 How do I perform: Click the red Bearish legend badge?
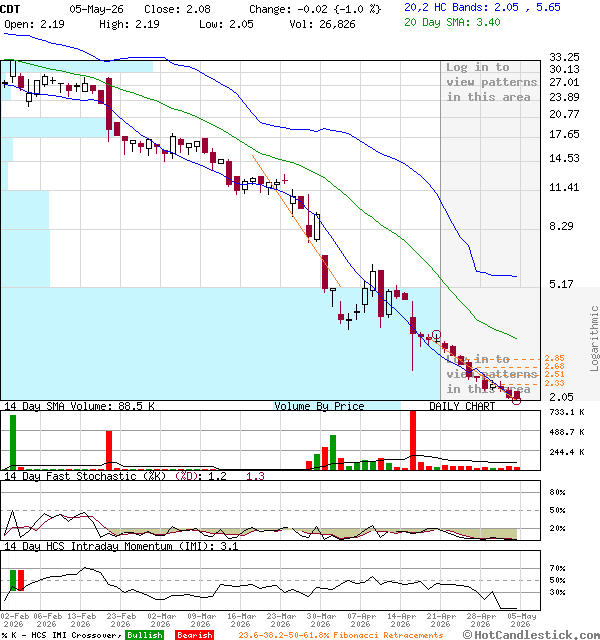click(194, 635)
